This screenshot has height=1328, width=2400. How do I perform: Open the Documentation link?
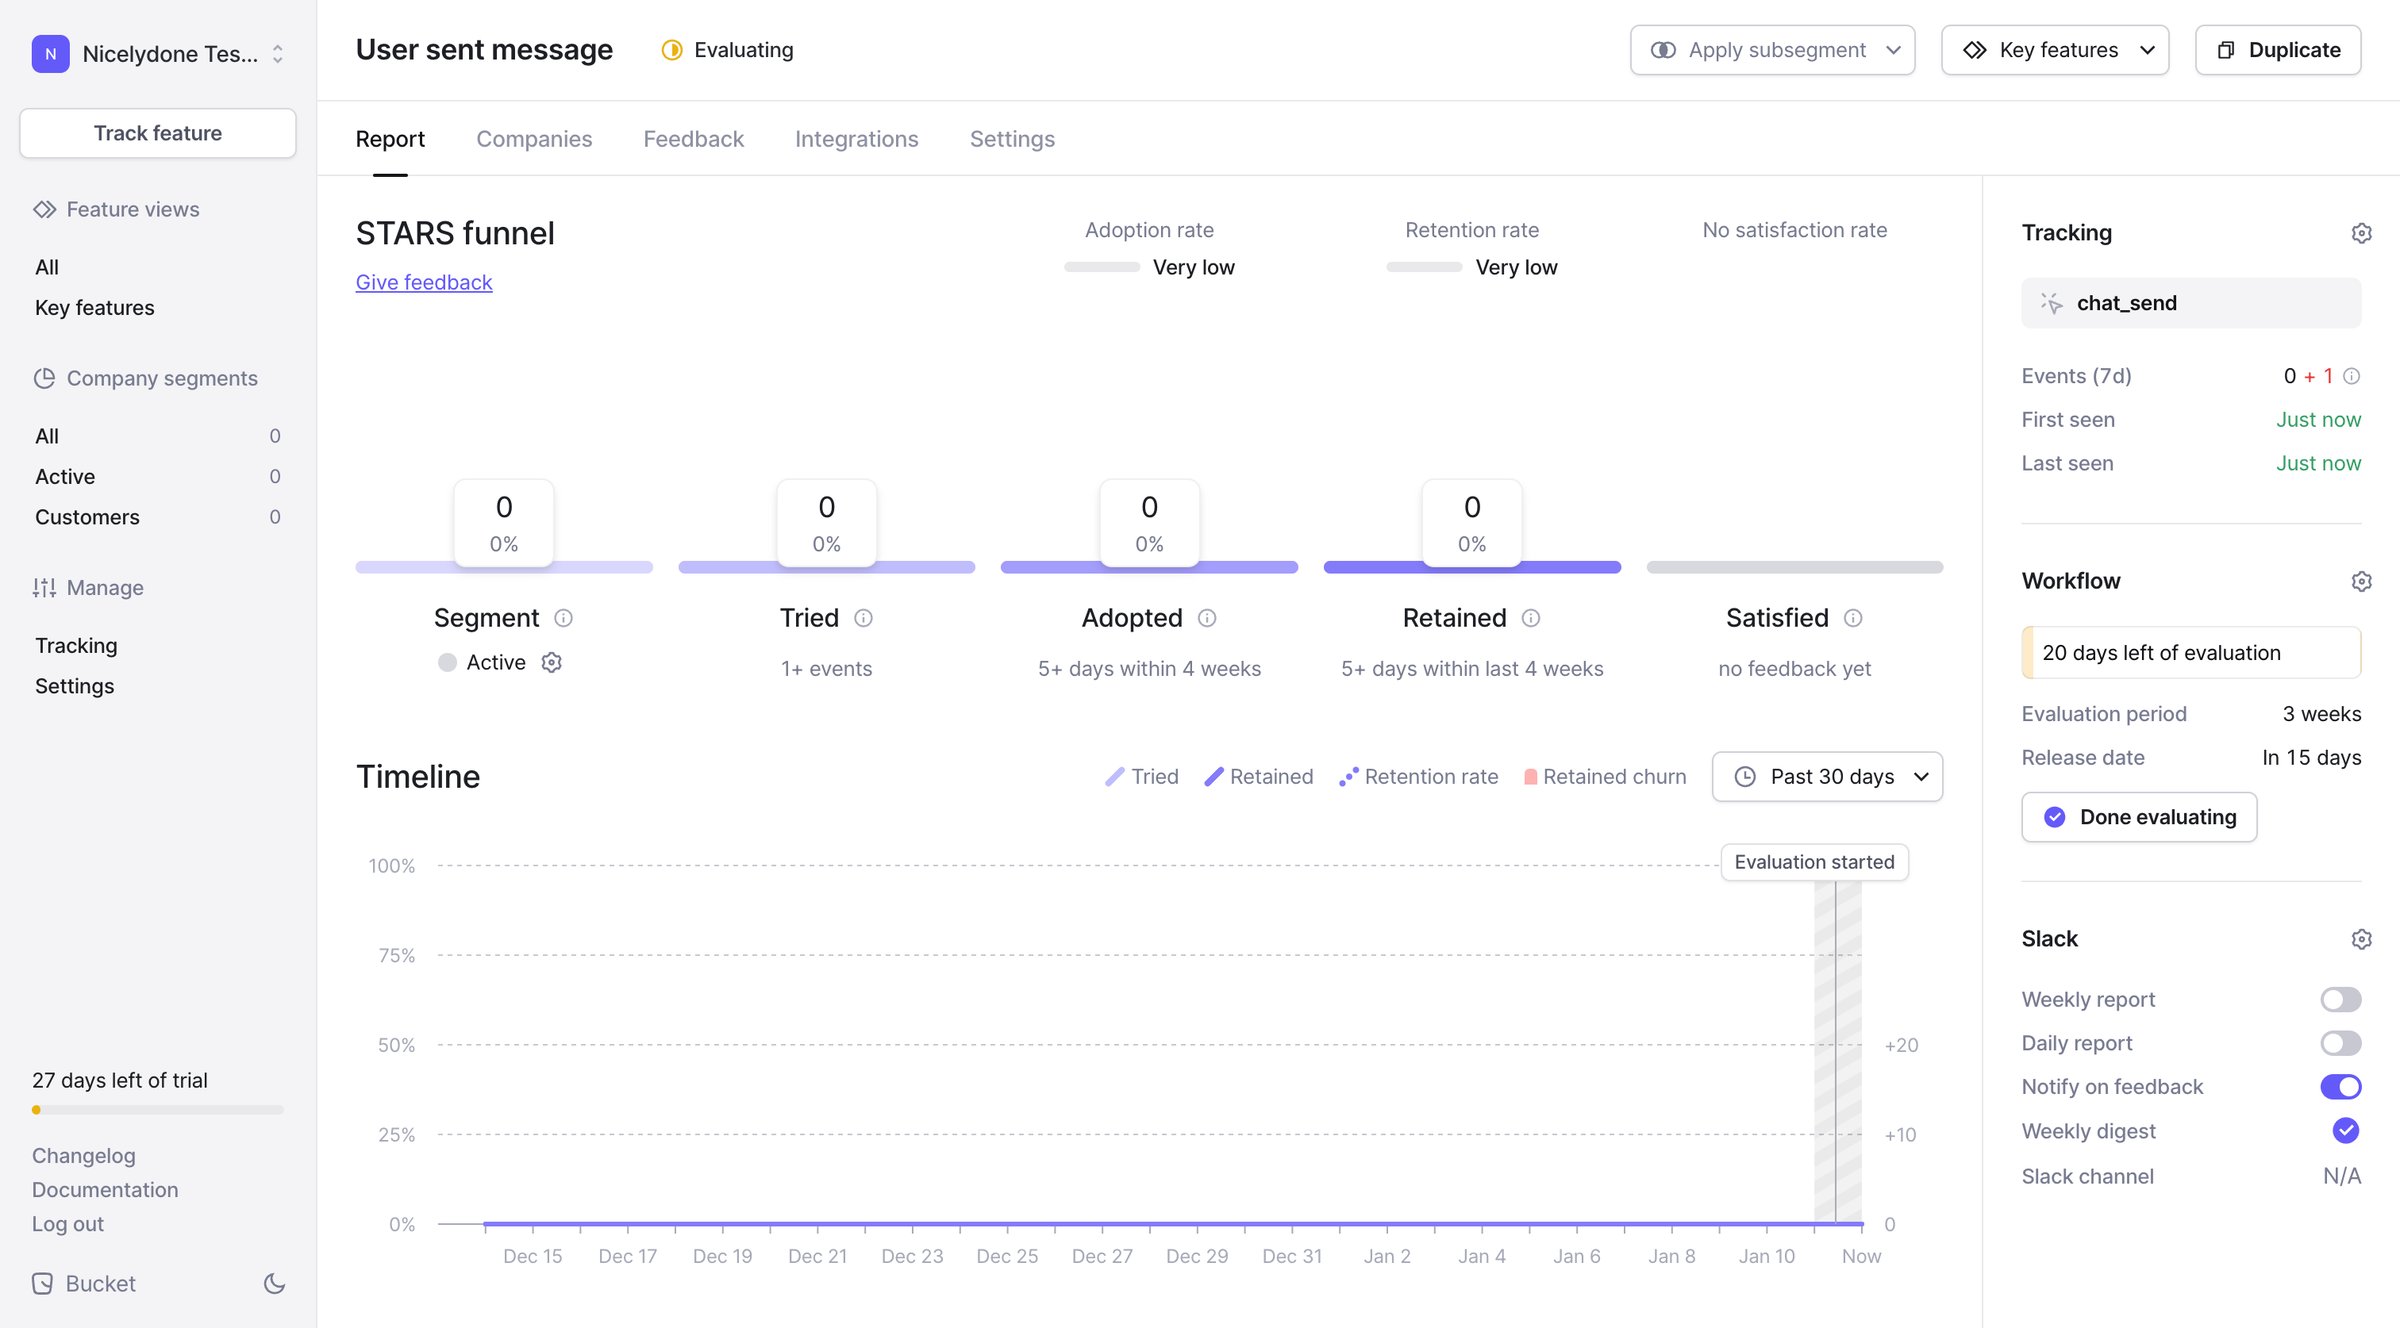pos(105,1190)
